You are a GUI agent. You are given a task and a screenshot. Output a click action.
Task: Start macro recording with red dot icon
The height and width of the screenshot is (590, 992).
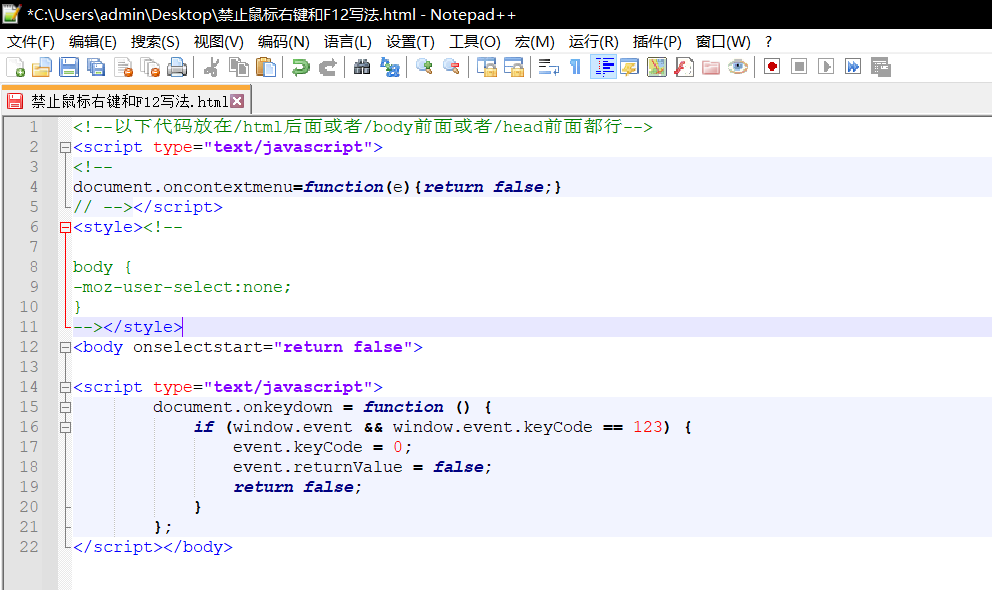pos(772,67)
